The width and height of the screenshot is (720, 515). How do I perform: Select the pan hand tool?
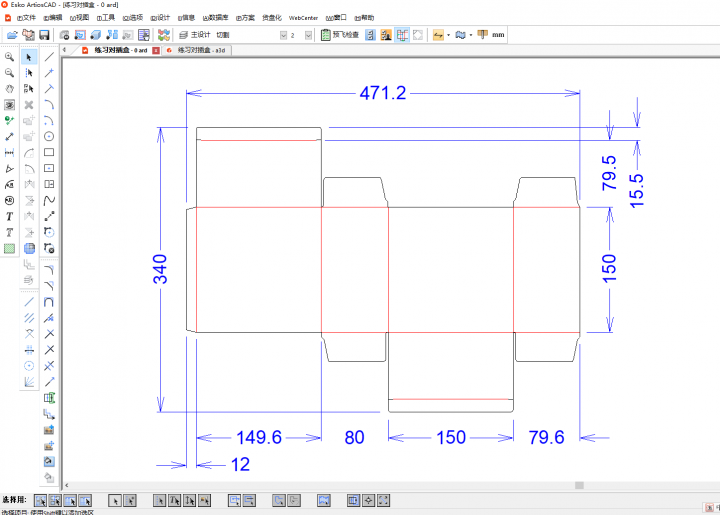pyautogui.click(x=10, y=88)
